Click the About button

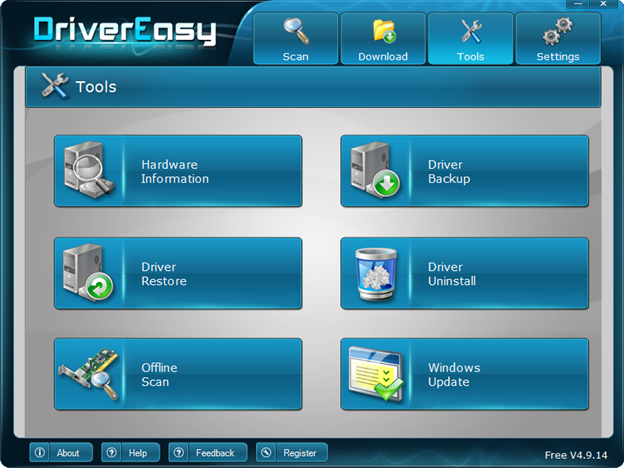coord(61,452)
